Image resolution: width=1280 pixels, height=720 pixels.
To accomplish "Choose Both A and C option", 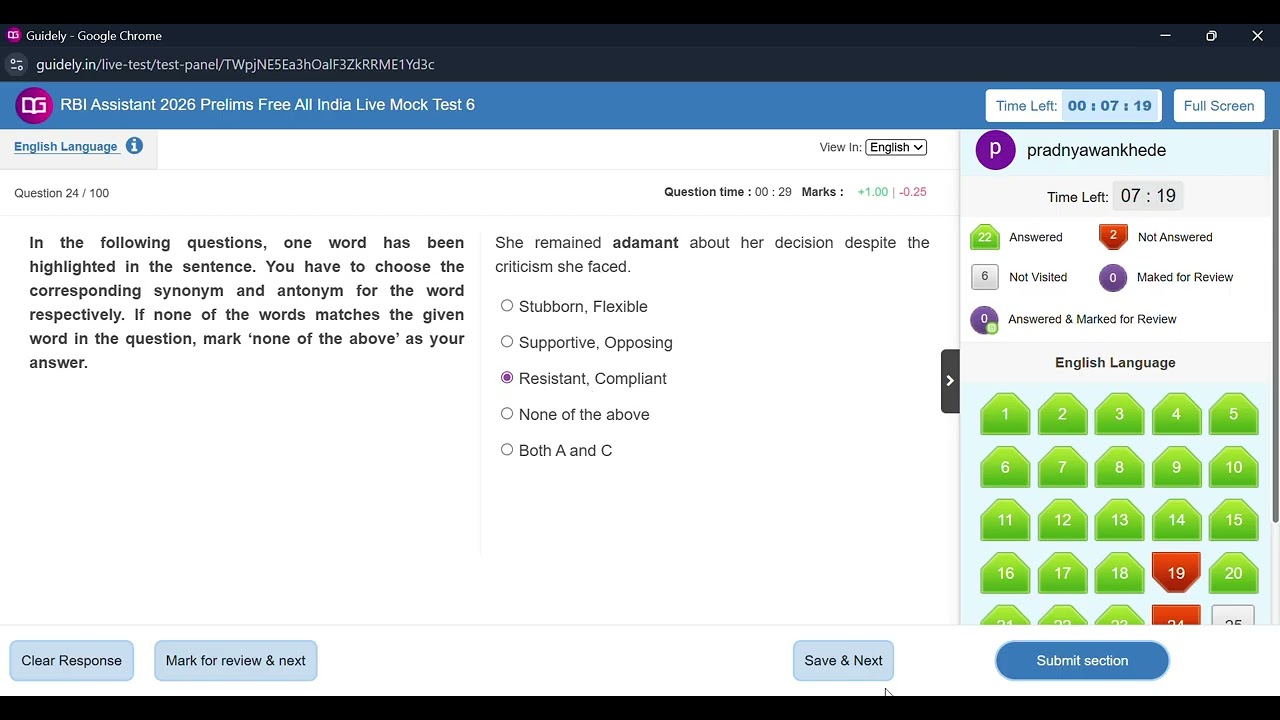I will 507,450.
